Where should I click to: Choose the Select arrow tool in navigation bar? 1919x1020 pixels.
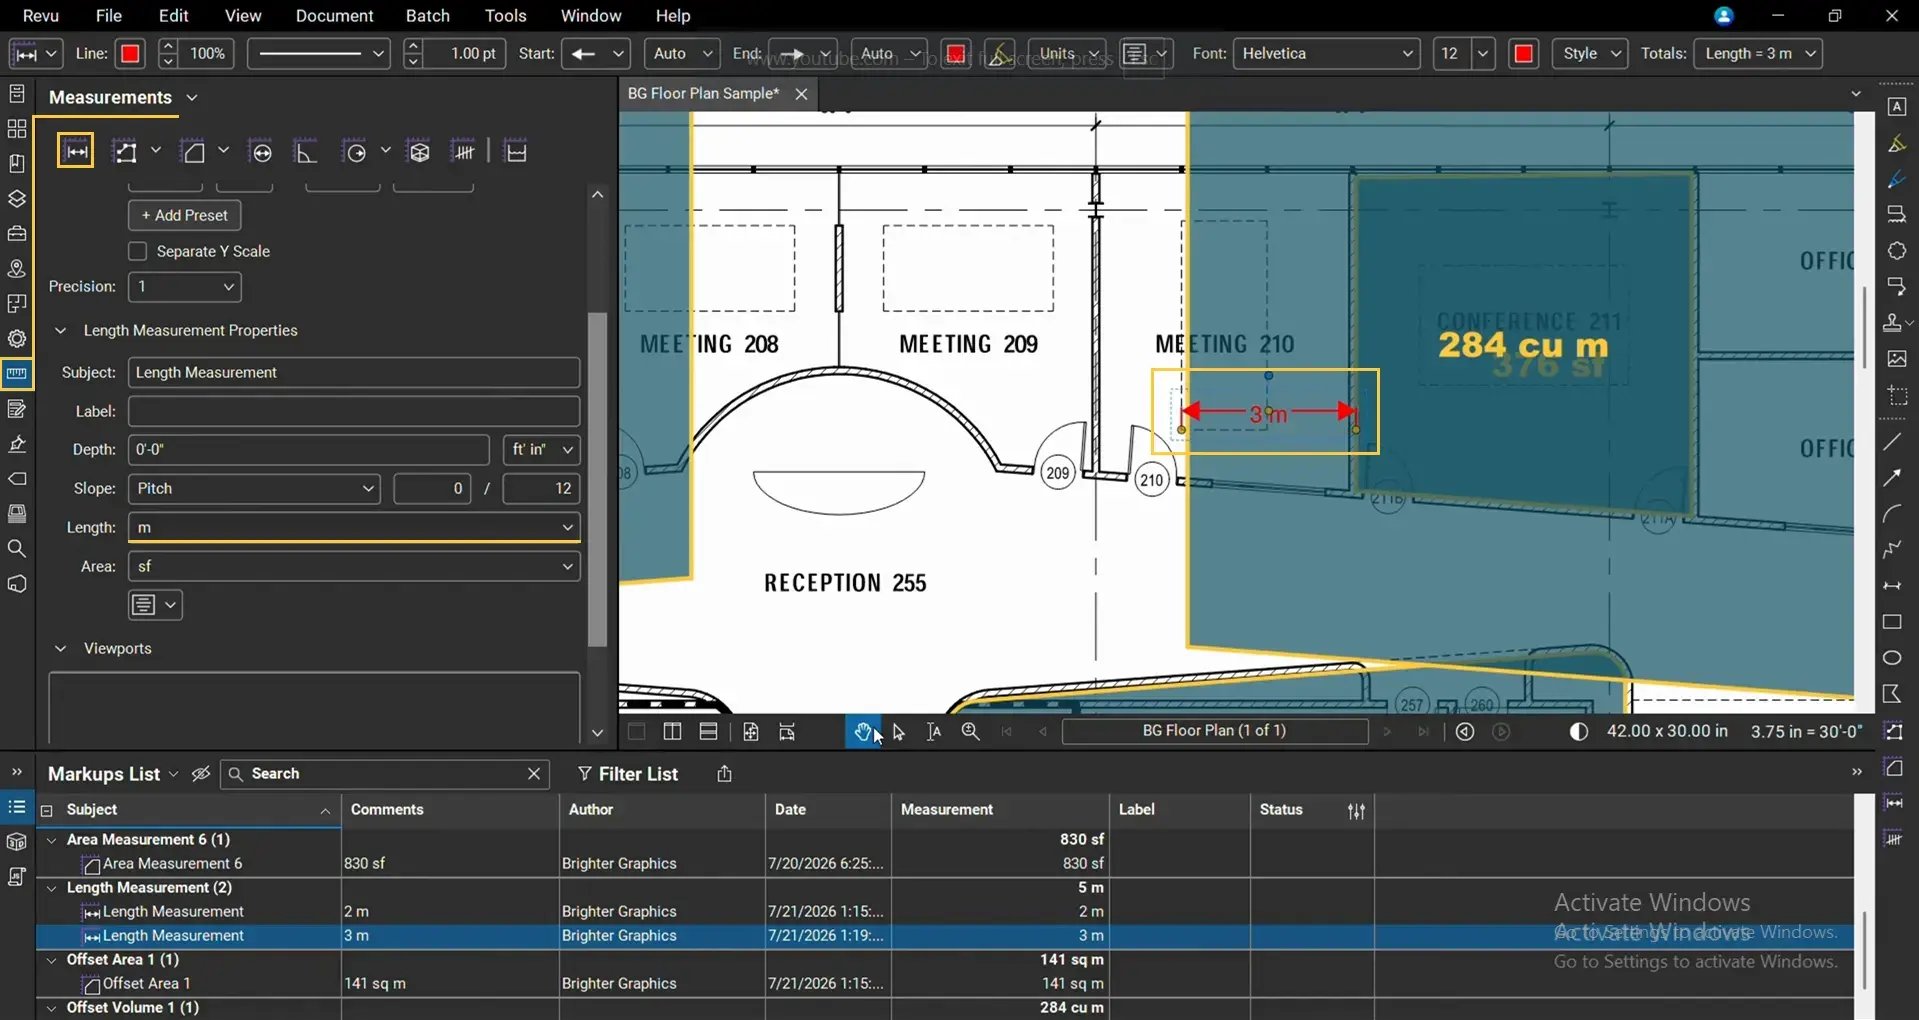[x=898, y=732]
